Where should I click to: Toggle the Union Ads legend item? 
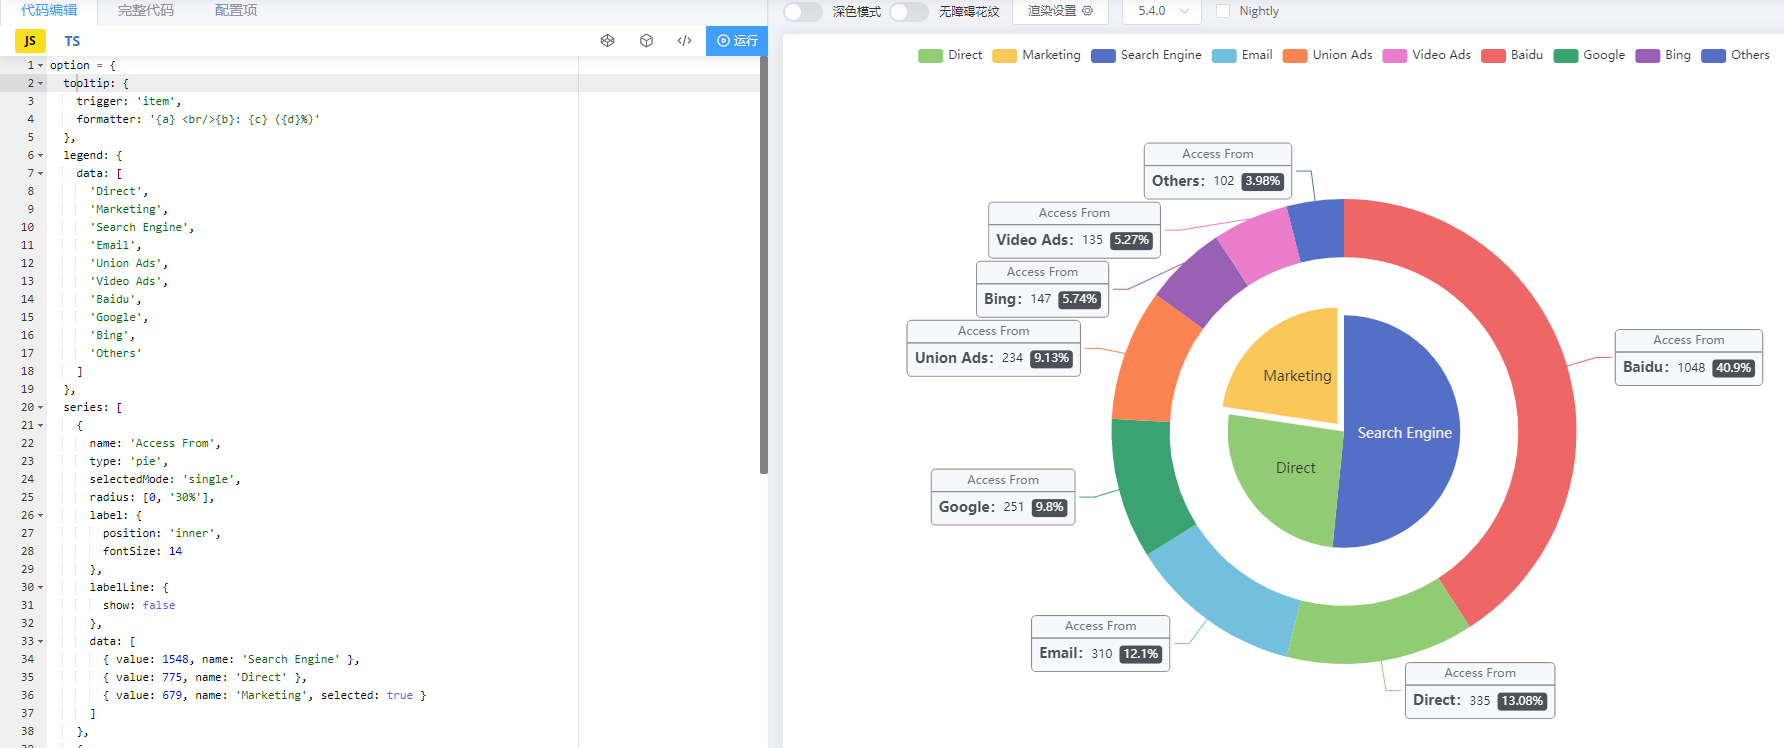[x=1327, y=55]
